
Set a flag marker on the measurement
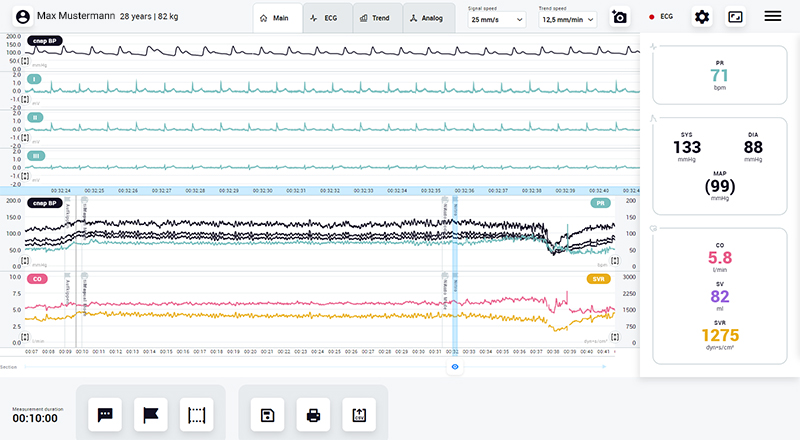(150, 414)
